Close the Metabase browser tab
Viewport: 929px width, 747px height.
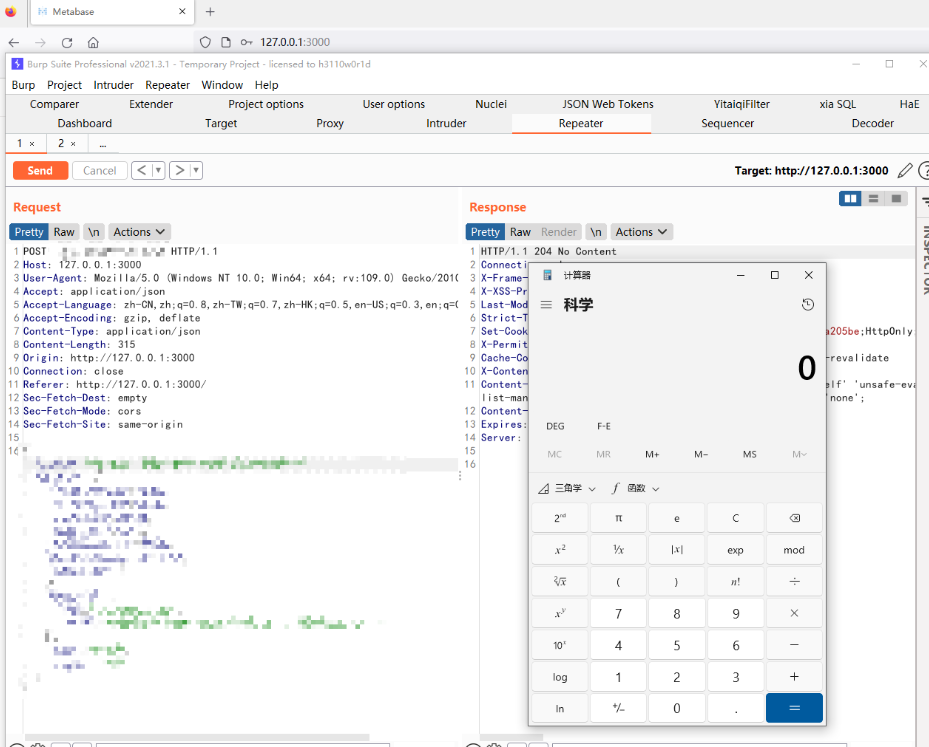182,11
